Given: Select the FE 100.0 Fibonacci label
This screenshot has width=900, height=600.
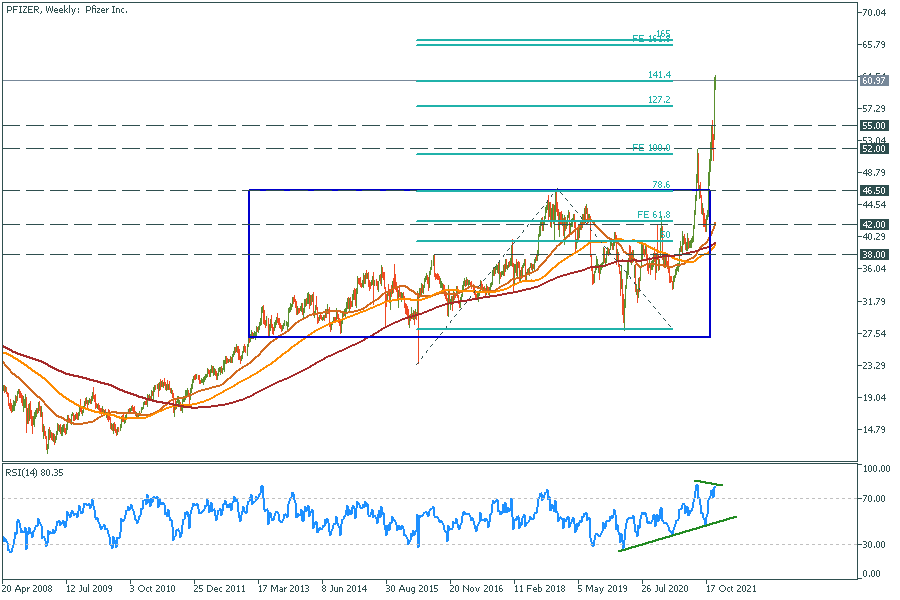Looking at the screenshot, I should click(x=651, y=148).
